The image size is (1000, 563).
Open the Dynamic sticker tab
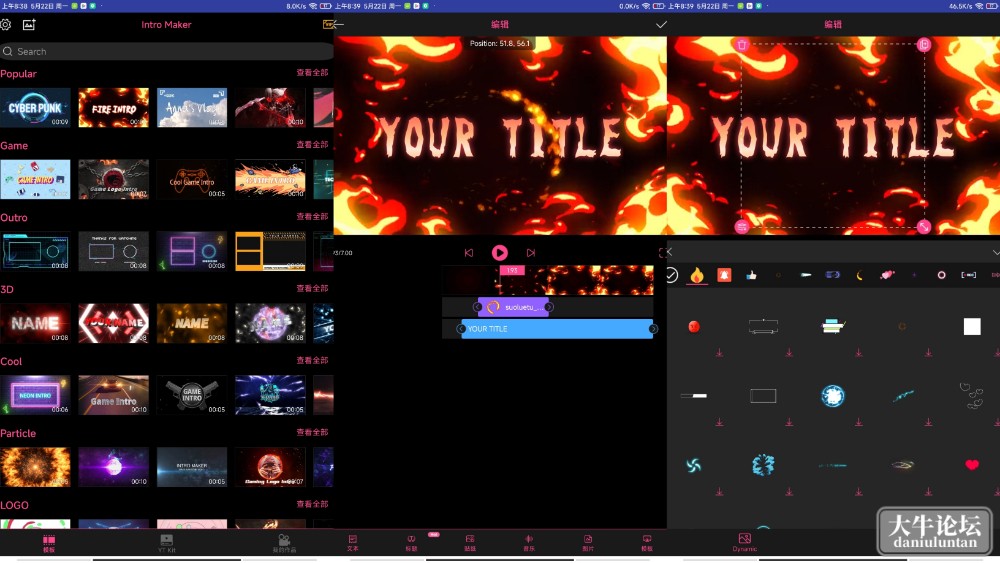pyautogui.click(x=744, y=543)
